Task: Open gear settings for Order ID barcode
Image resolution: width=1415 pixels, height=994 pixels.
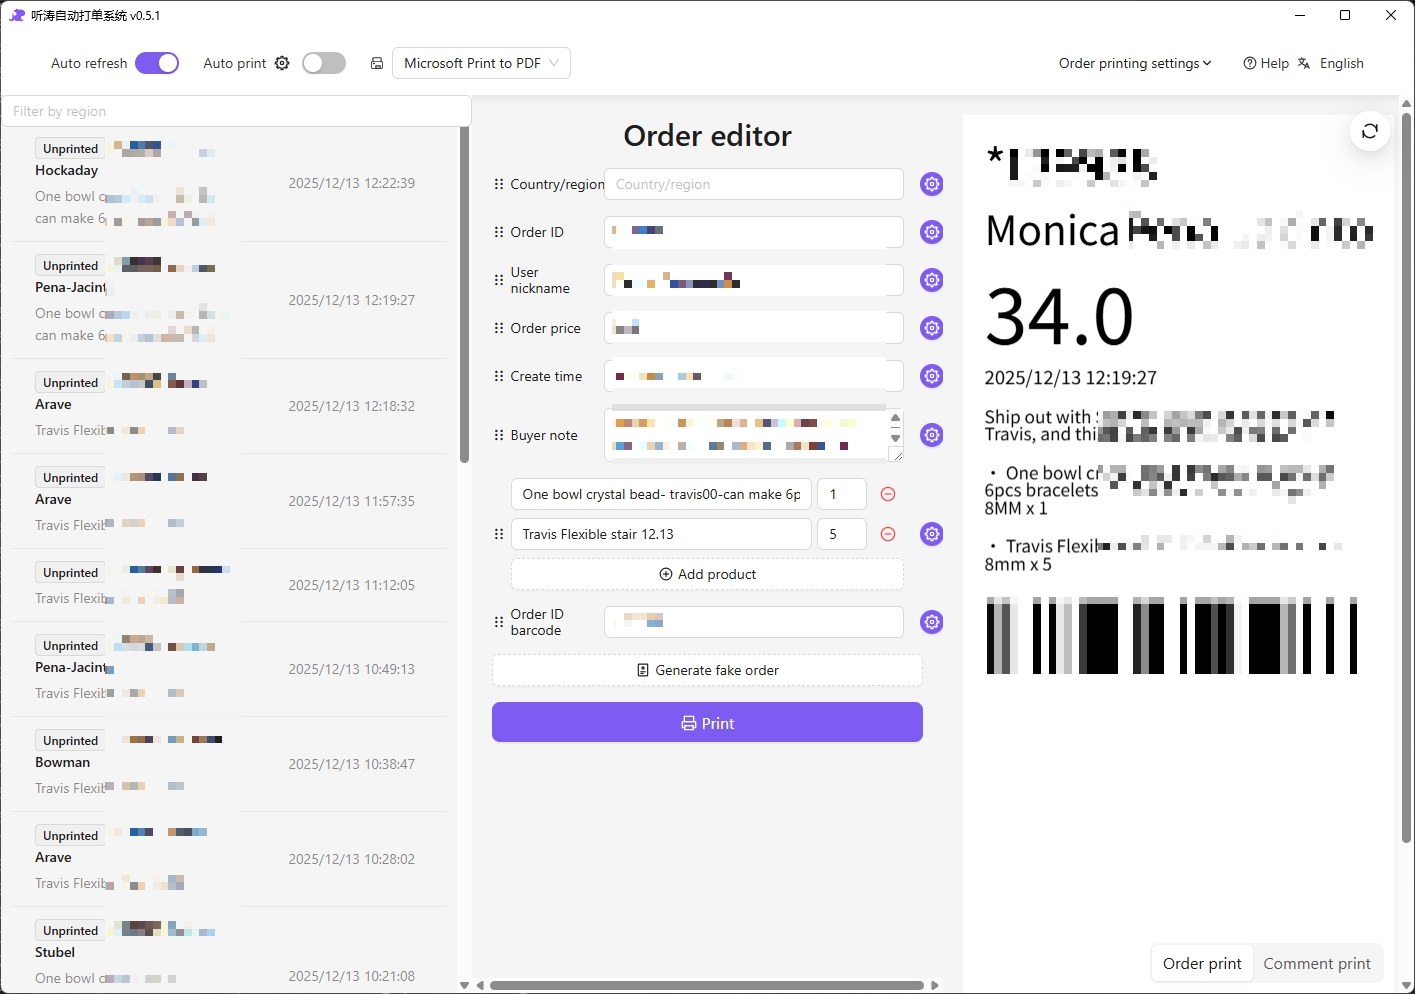Action: (931, 621)
